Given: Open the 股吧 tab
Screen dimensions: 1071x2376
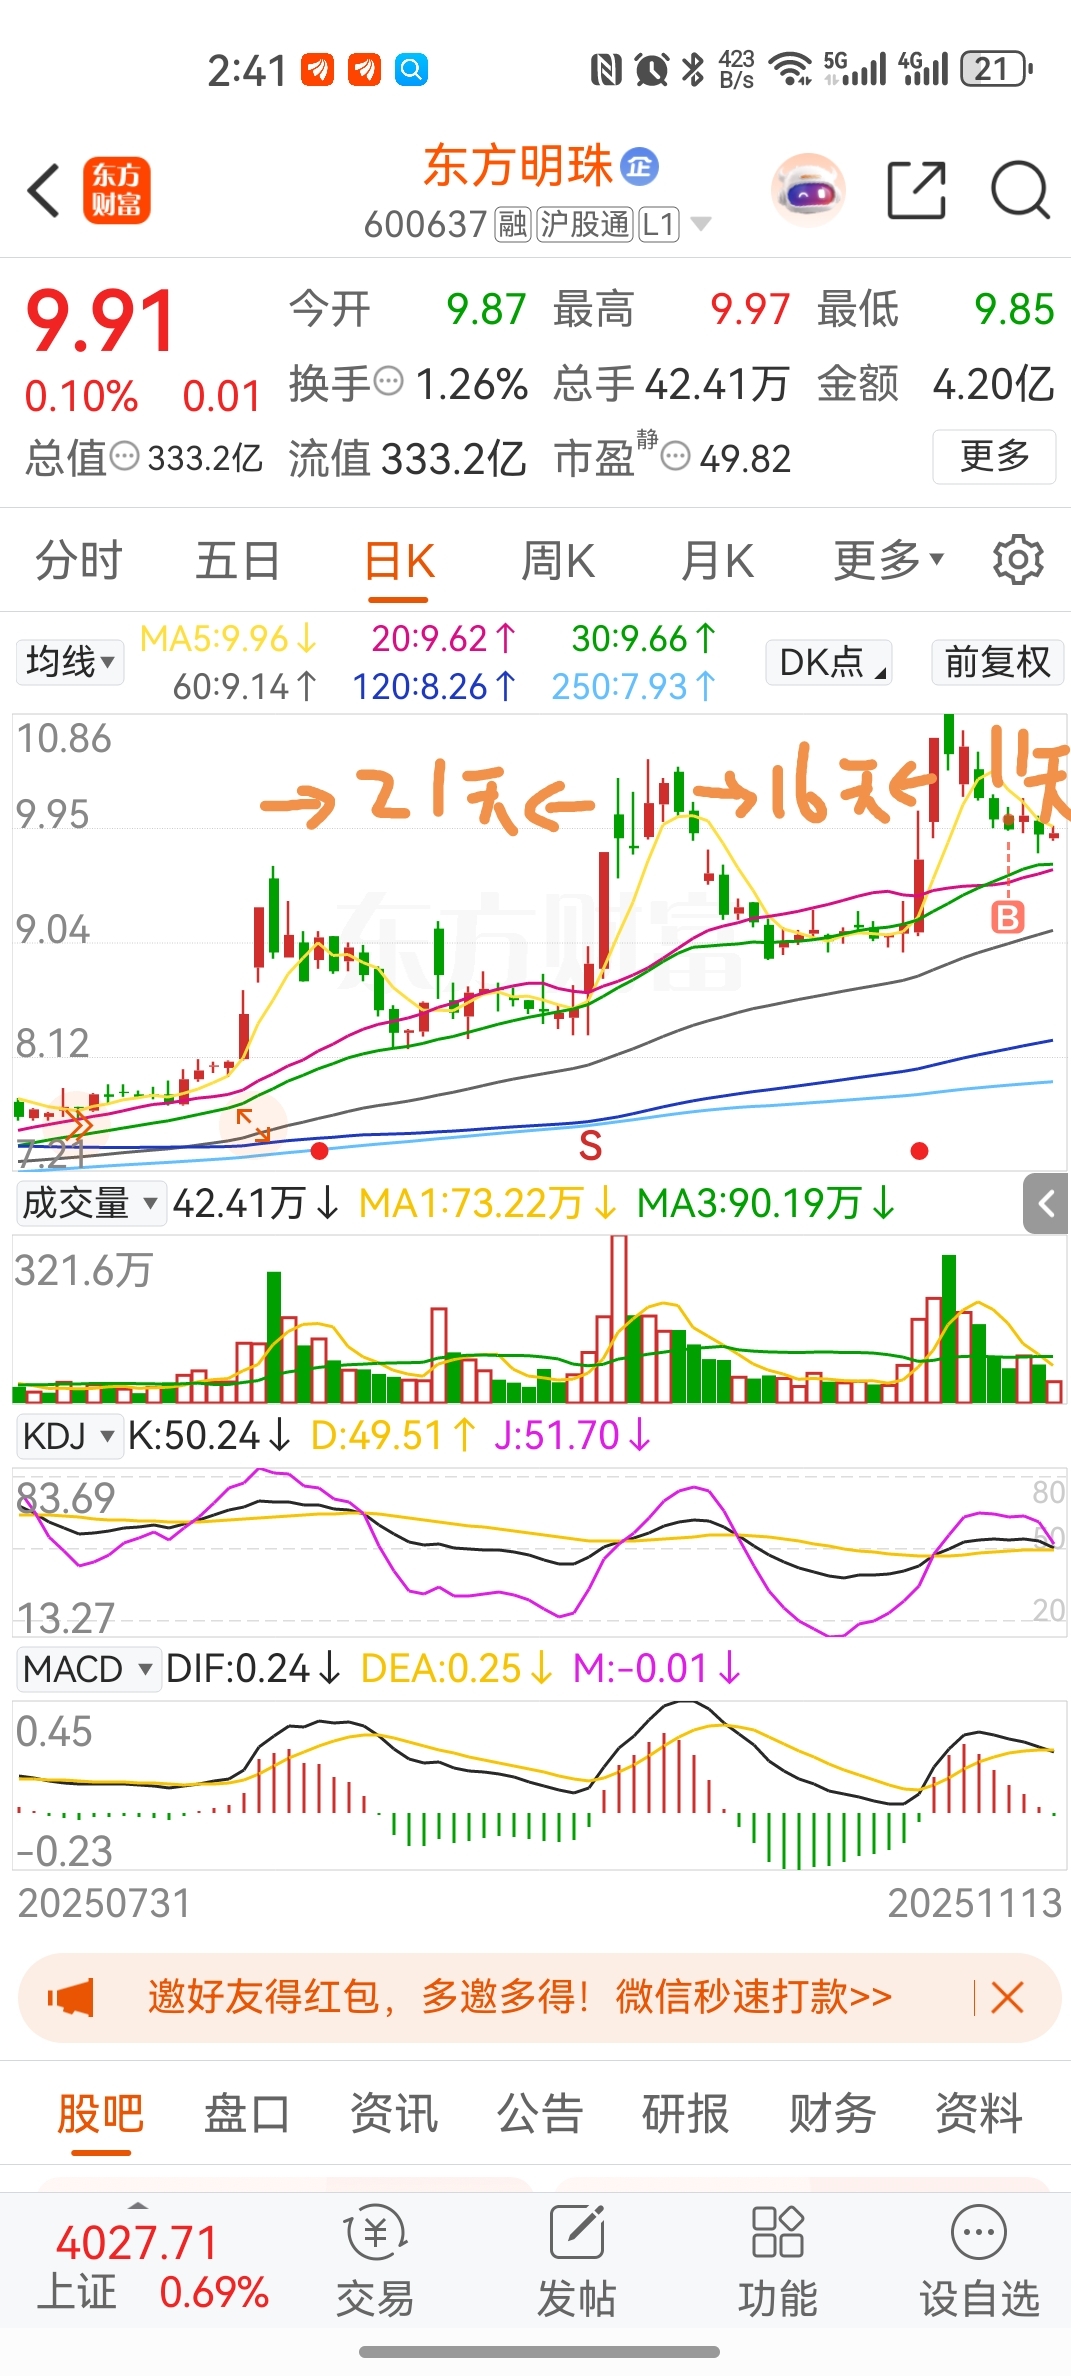Looking at the screenshot, I should pos(100,2114).
